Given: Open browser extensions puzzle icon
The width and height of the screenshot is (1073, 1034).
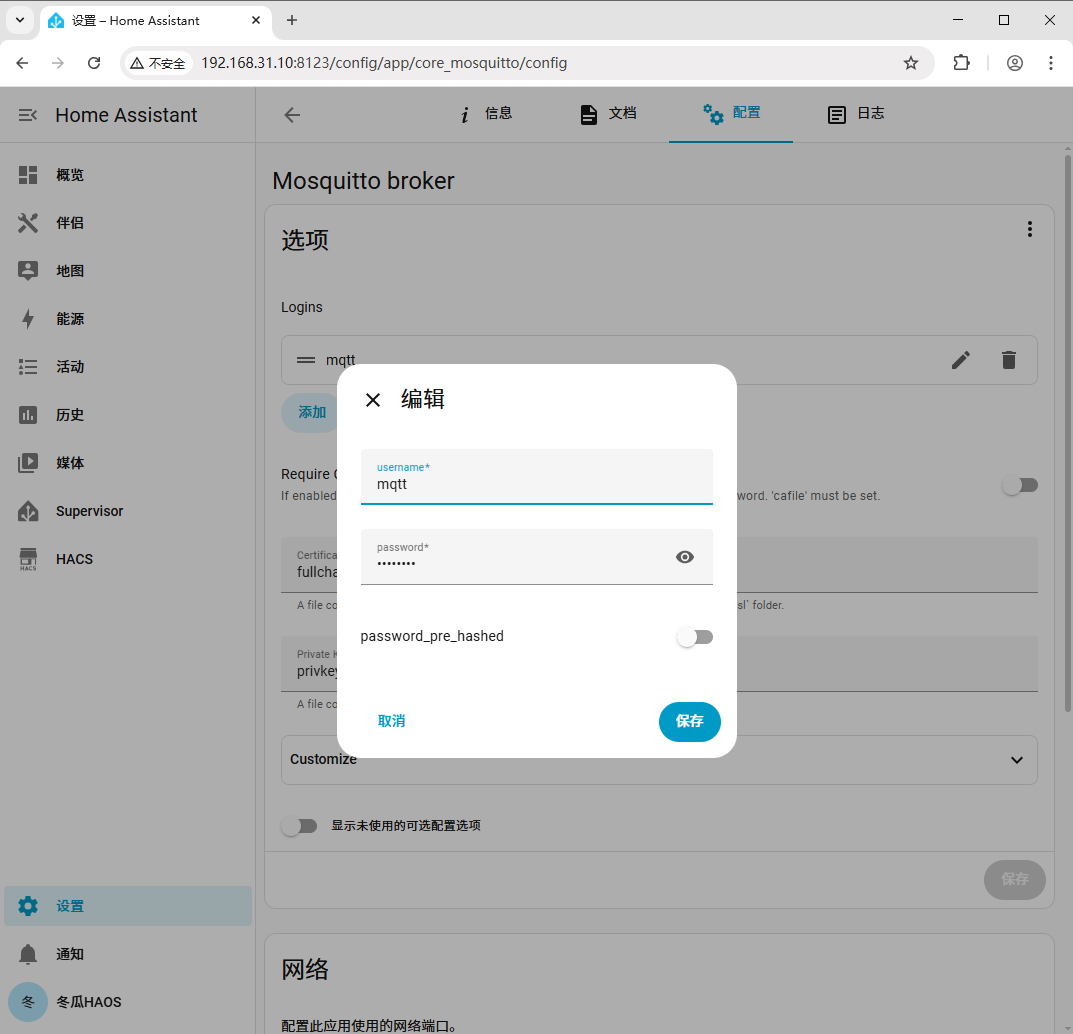Looking at the screenshot, I should click(961, 63).
